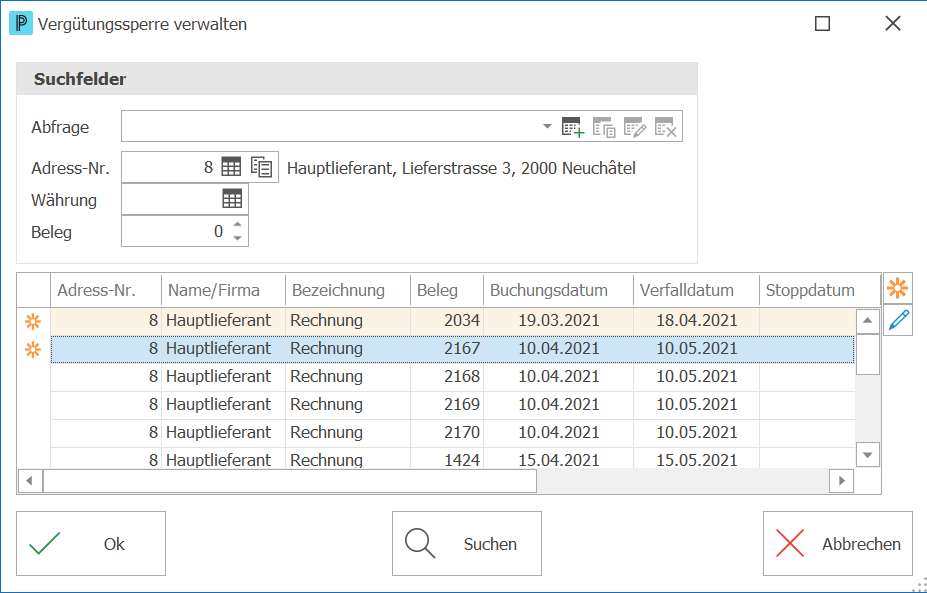
Task: Click the grid's vertical scroll down arrow
Action: [867, 455]
